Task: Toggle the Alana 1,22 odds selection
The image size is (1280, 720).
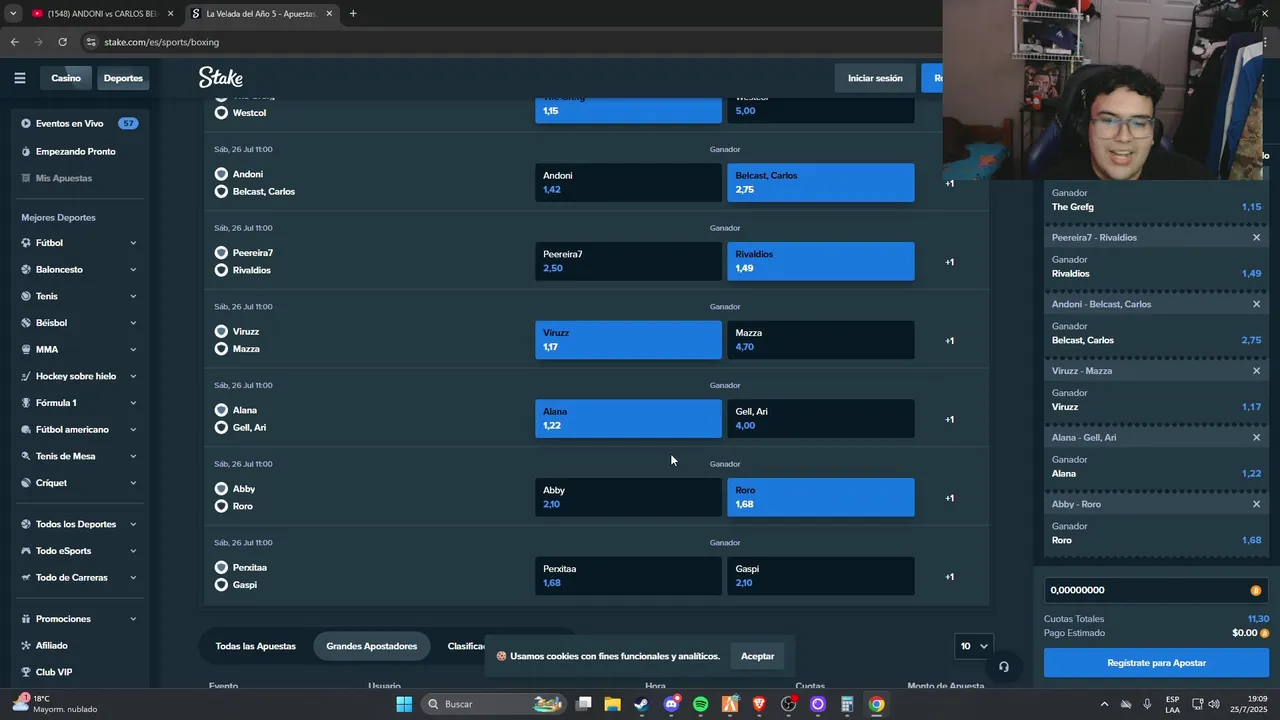Action: click(x=628, y=418)
